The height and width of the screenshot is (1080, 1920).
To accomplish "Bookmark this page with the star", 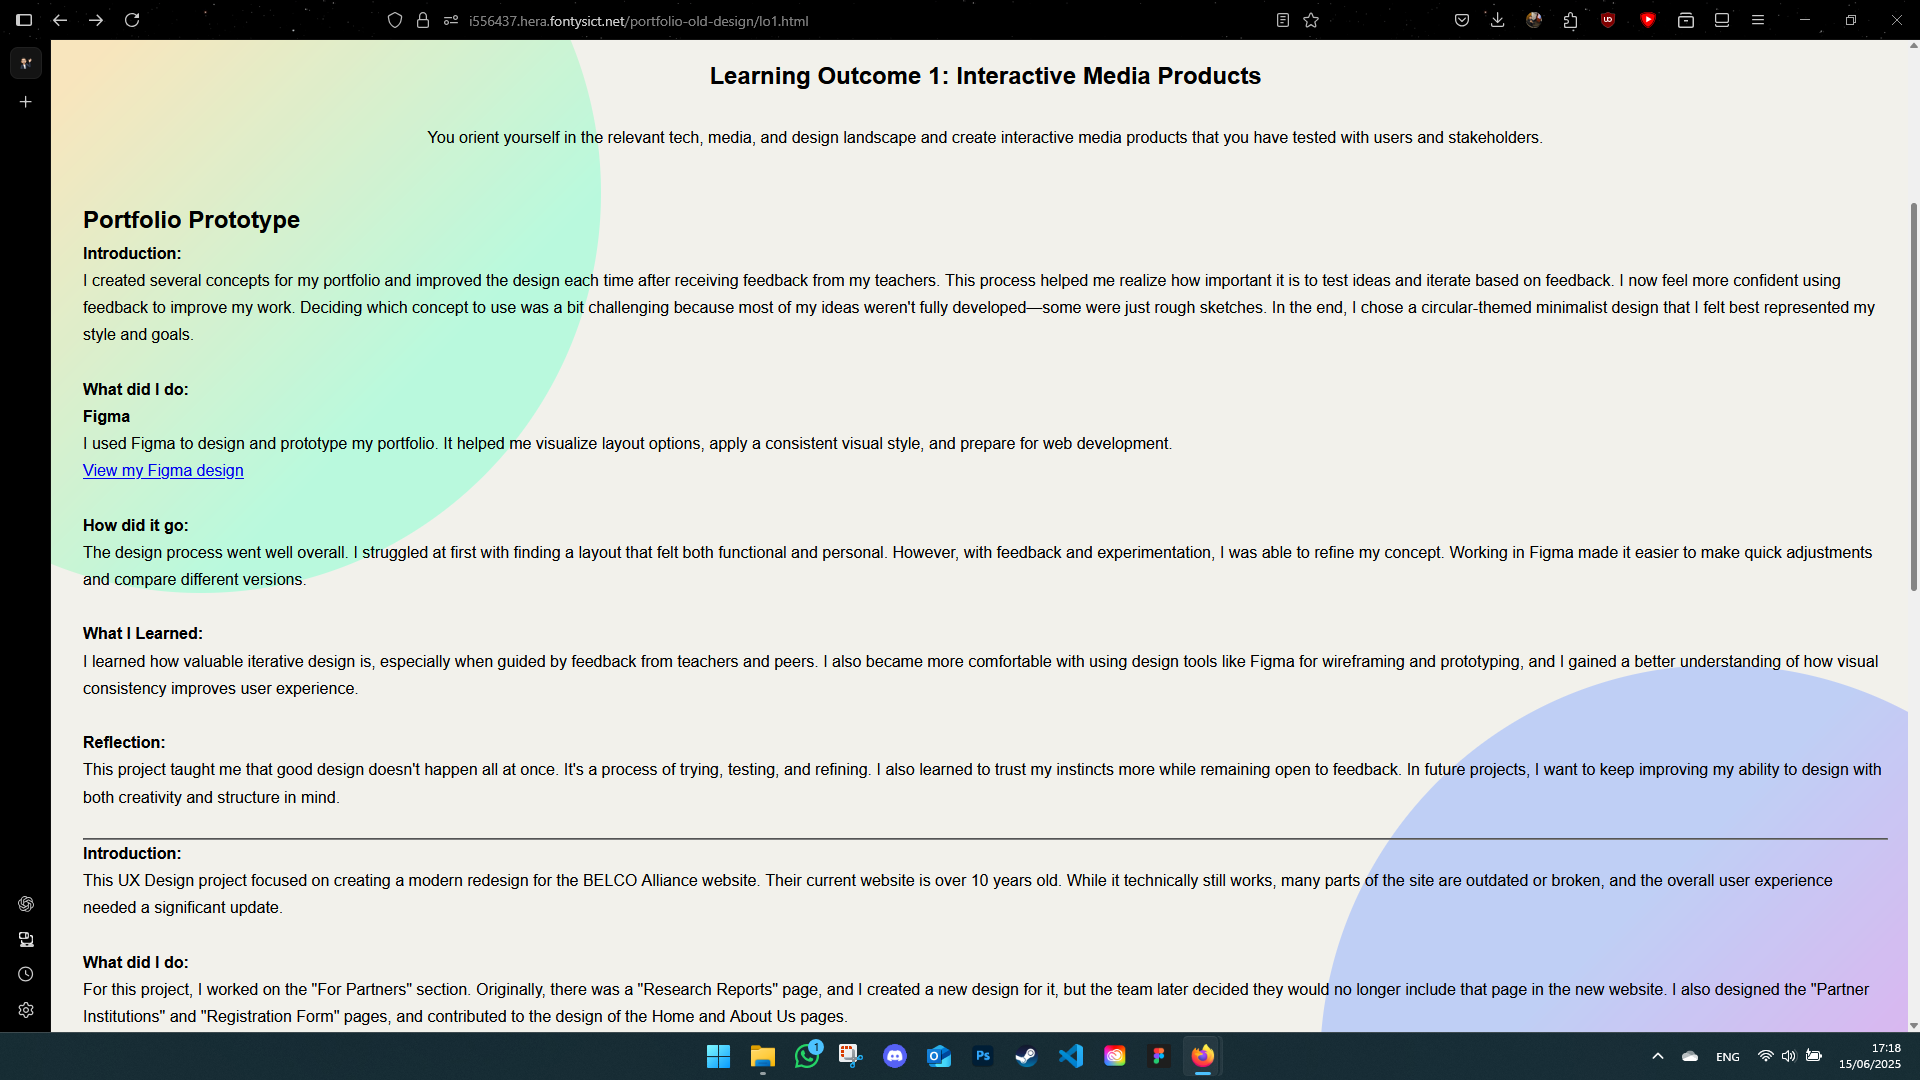I will pos(1311,20).
